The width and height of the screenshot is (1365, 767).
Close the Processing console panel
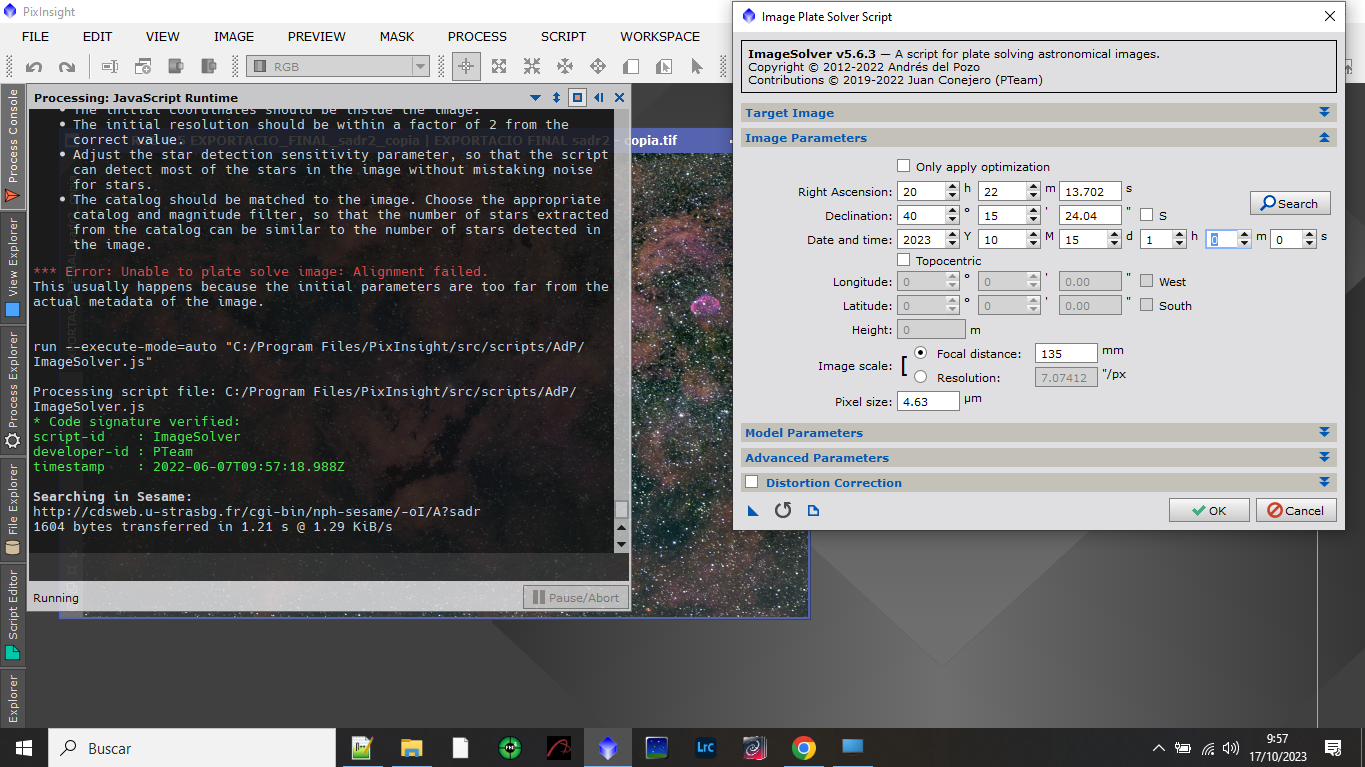619,97
